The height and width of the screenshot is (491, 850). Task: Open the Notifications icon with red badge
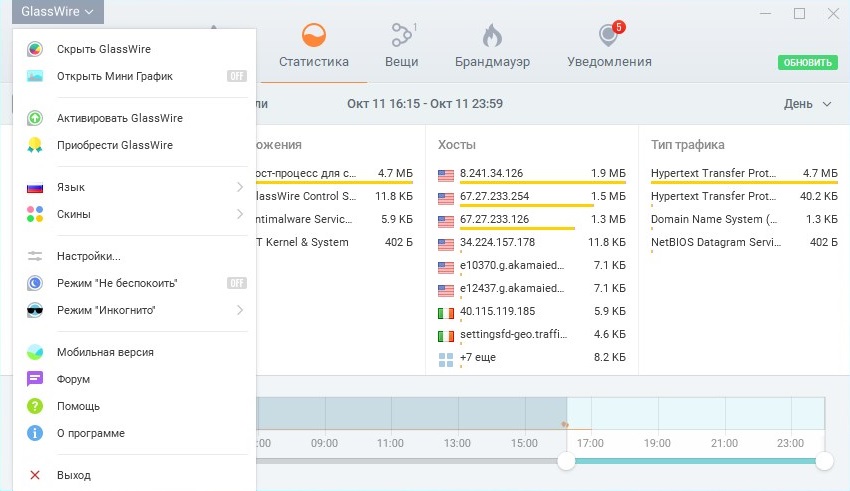click(609, 36)
